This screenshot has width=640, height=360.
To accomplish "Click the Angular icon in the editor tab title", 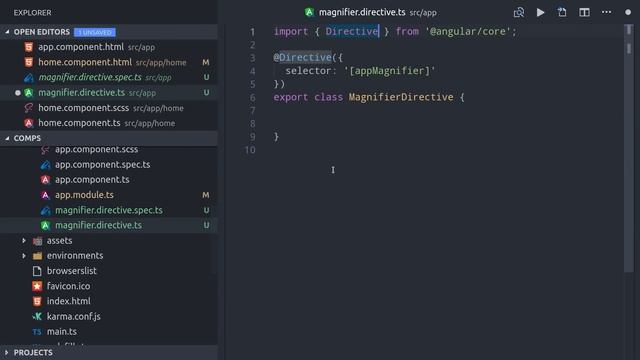I will coord(309,12).
